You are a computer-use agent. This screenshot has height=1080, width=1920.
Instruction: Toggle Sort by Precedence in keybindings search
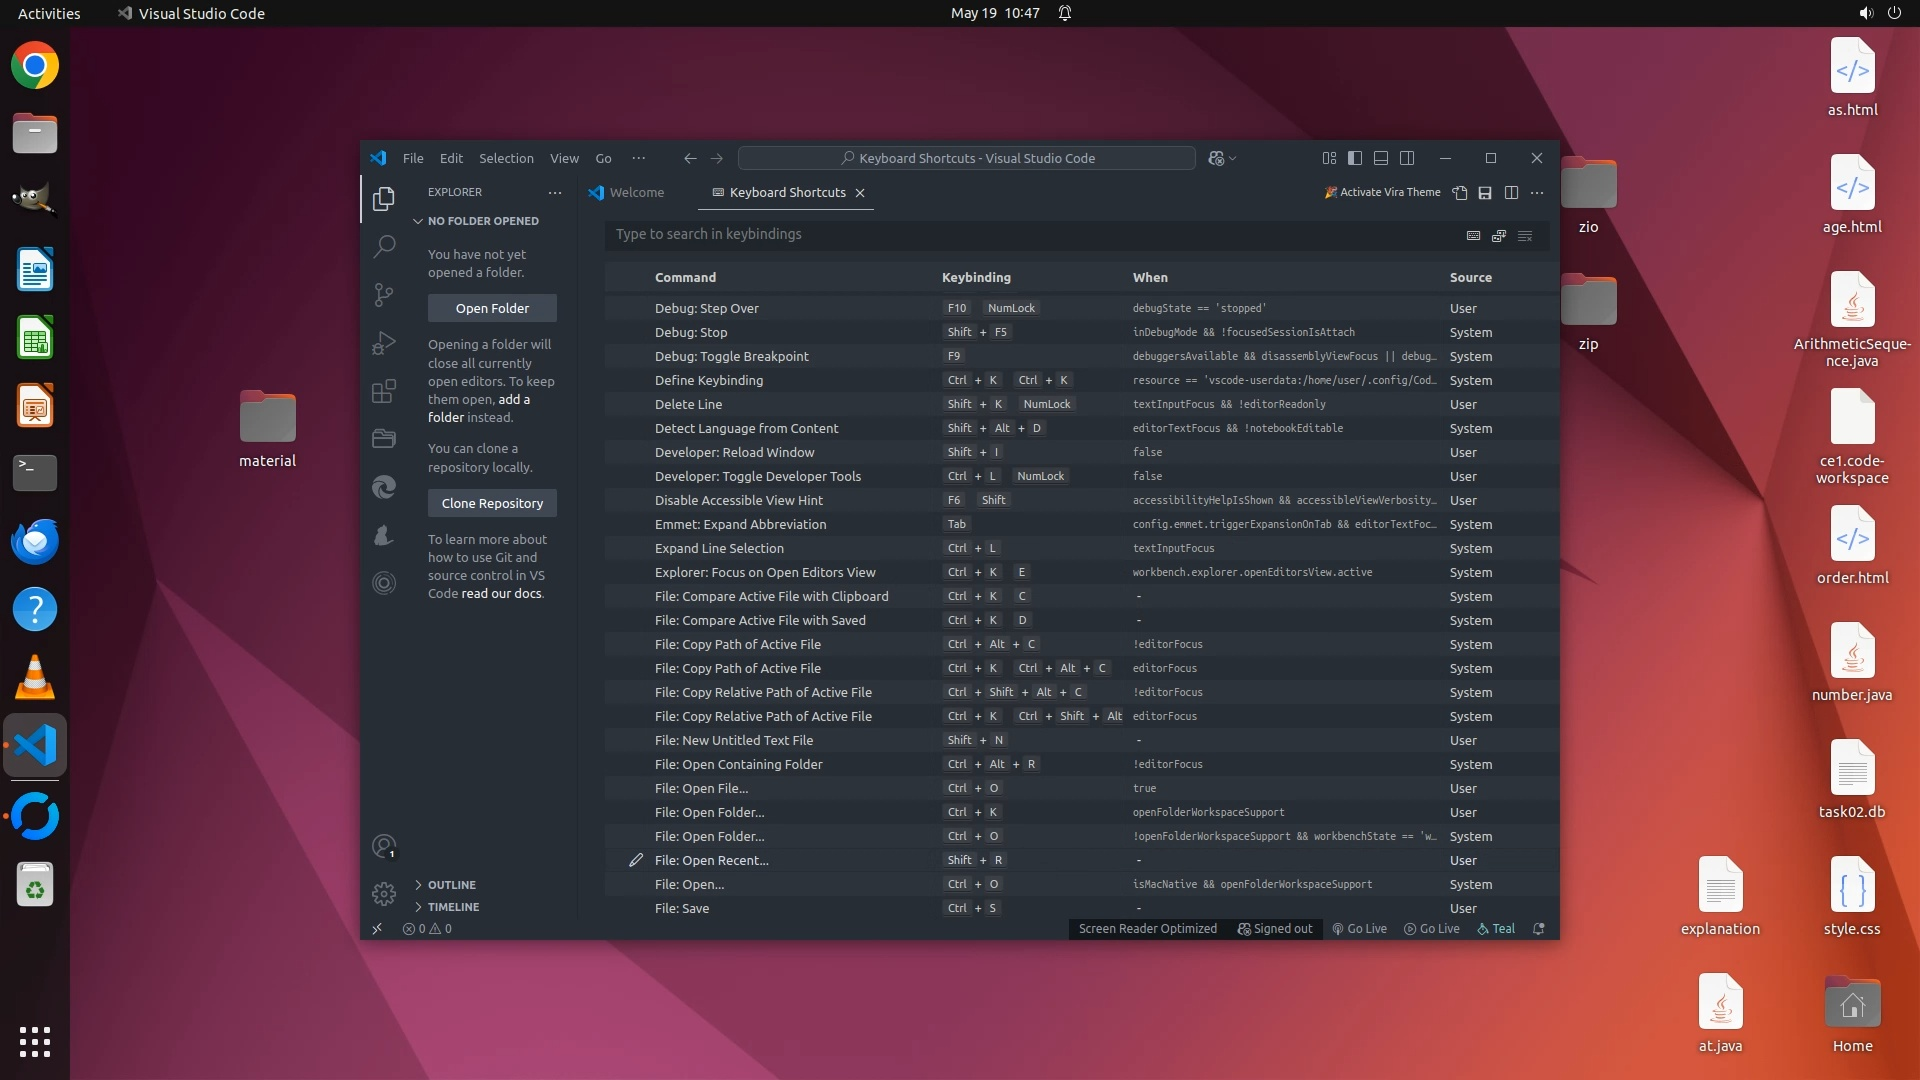click(1499, 236)
